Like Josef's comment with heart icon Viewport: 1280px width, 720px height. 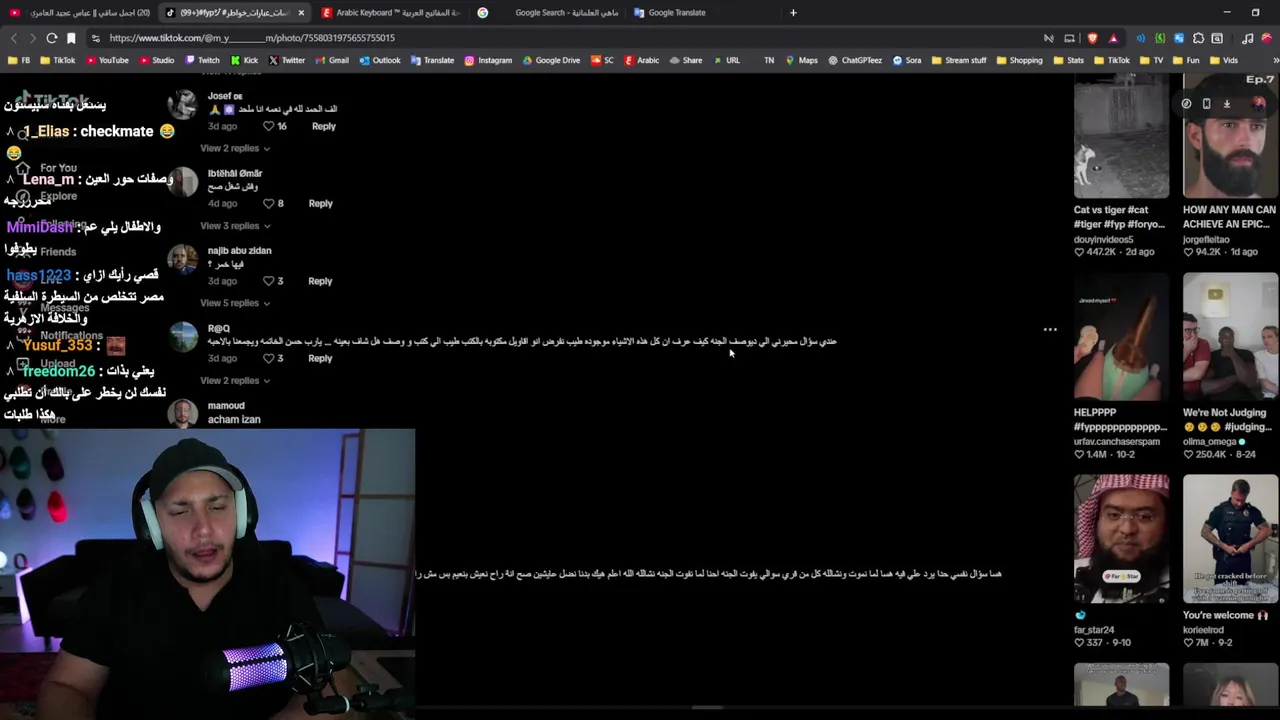pyautogui.click(x=268, y=126)
